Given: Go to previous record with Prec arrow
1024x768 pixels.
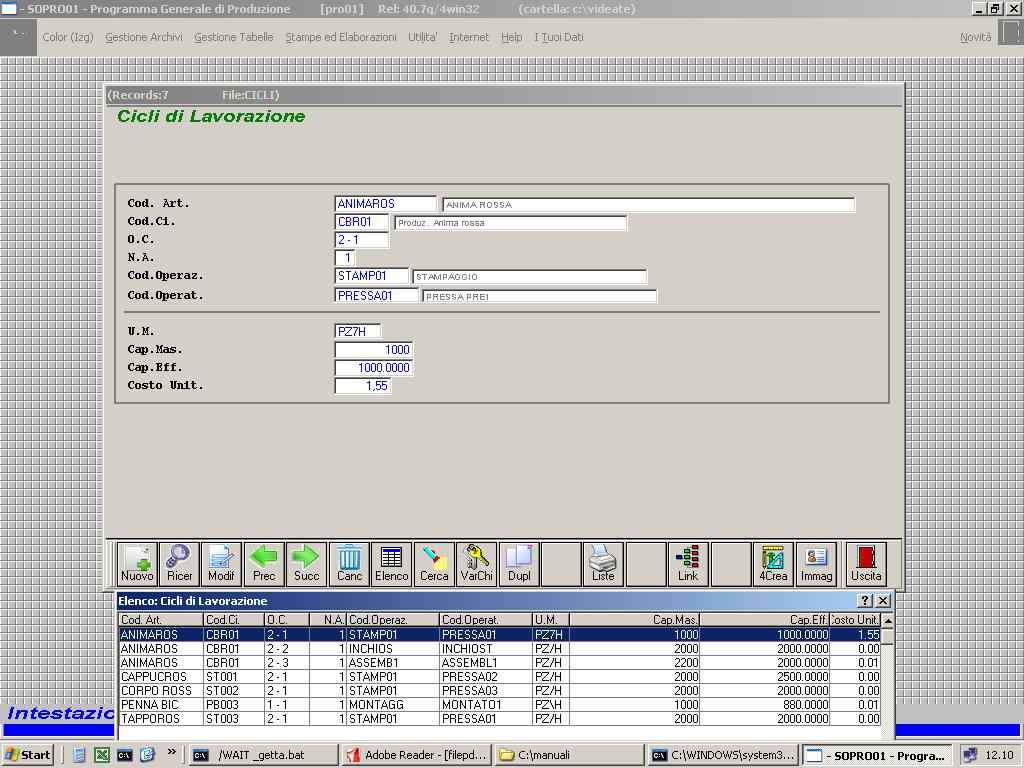Looking at the screenshot, I should pyautogui.click(x=264, y=564).
